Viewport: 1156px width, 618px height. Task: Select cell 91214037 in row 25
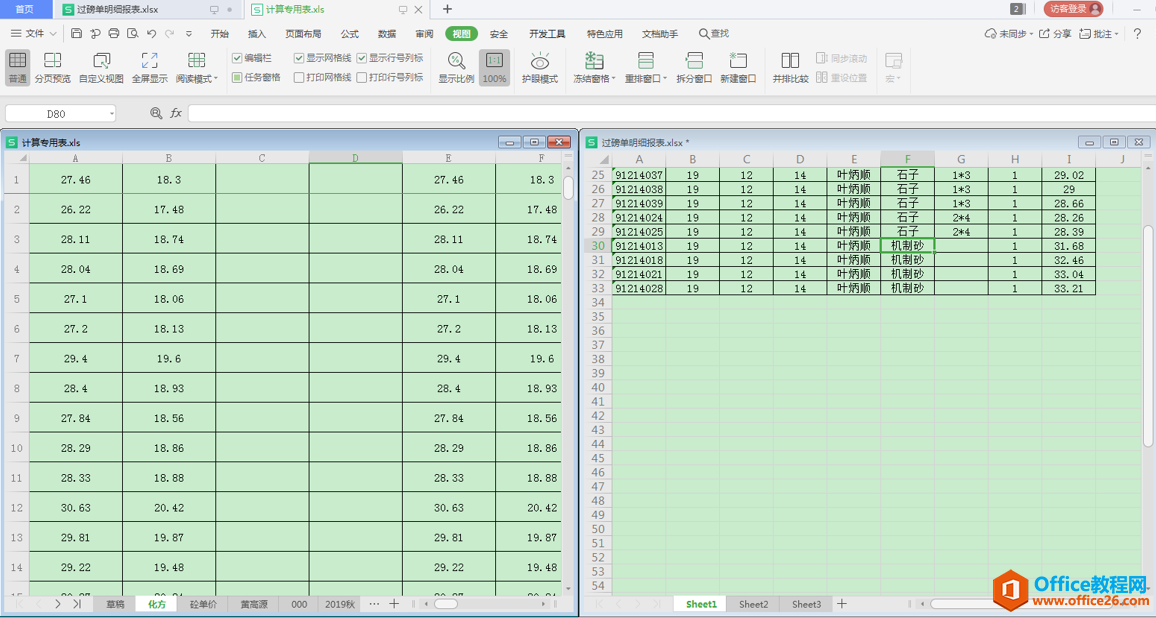tap(638, 175)
